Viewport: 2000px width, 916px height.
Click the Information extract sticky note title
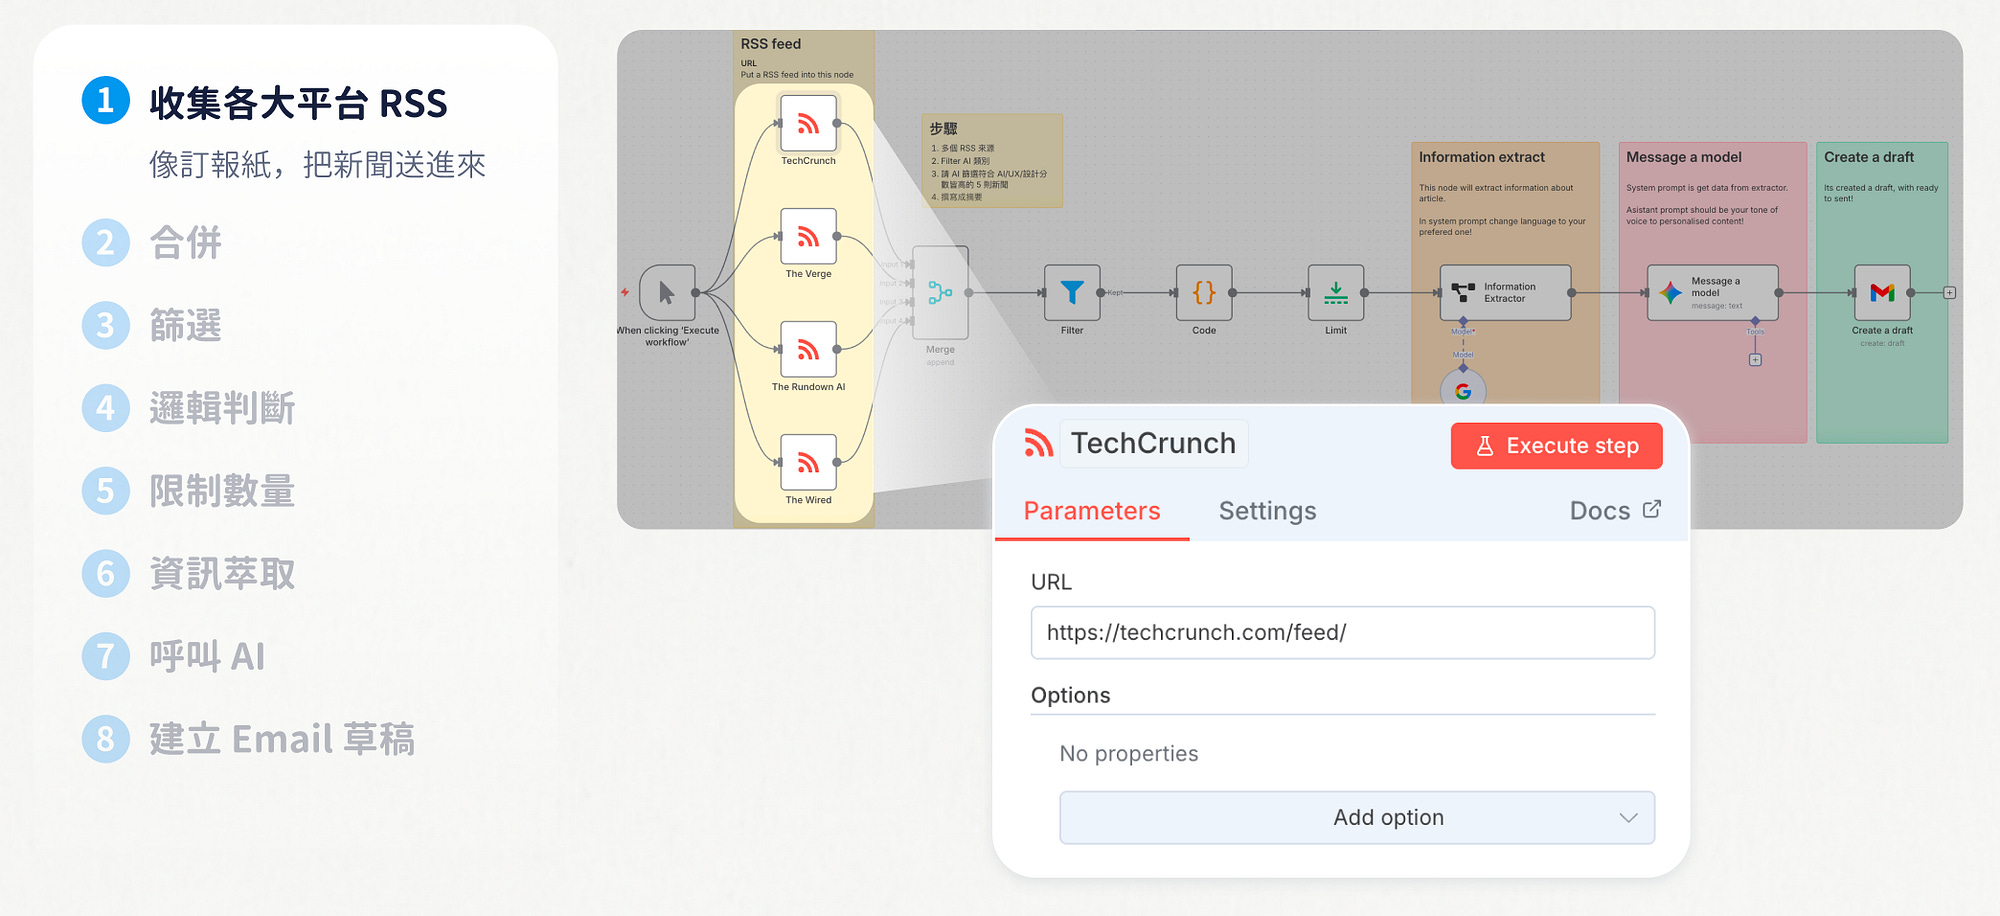[1481, 157]
